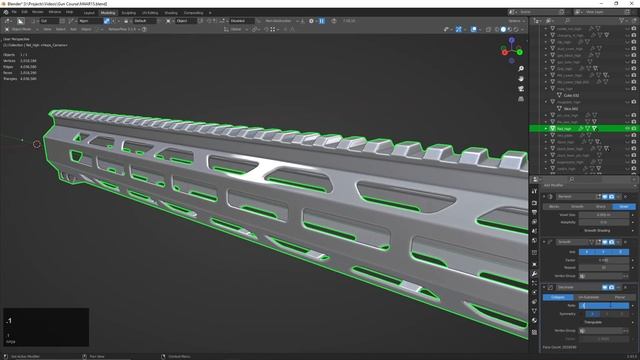Select Planar mode in Decimate modifier
The image size is (640, 360).
620,297
